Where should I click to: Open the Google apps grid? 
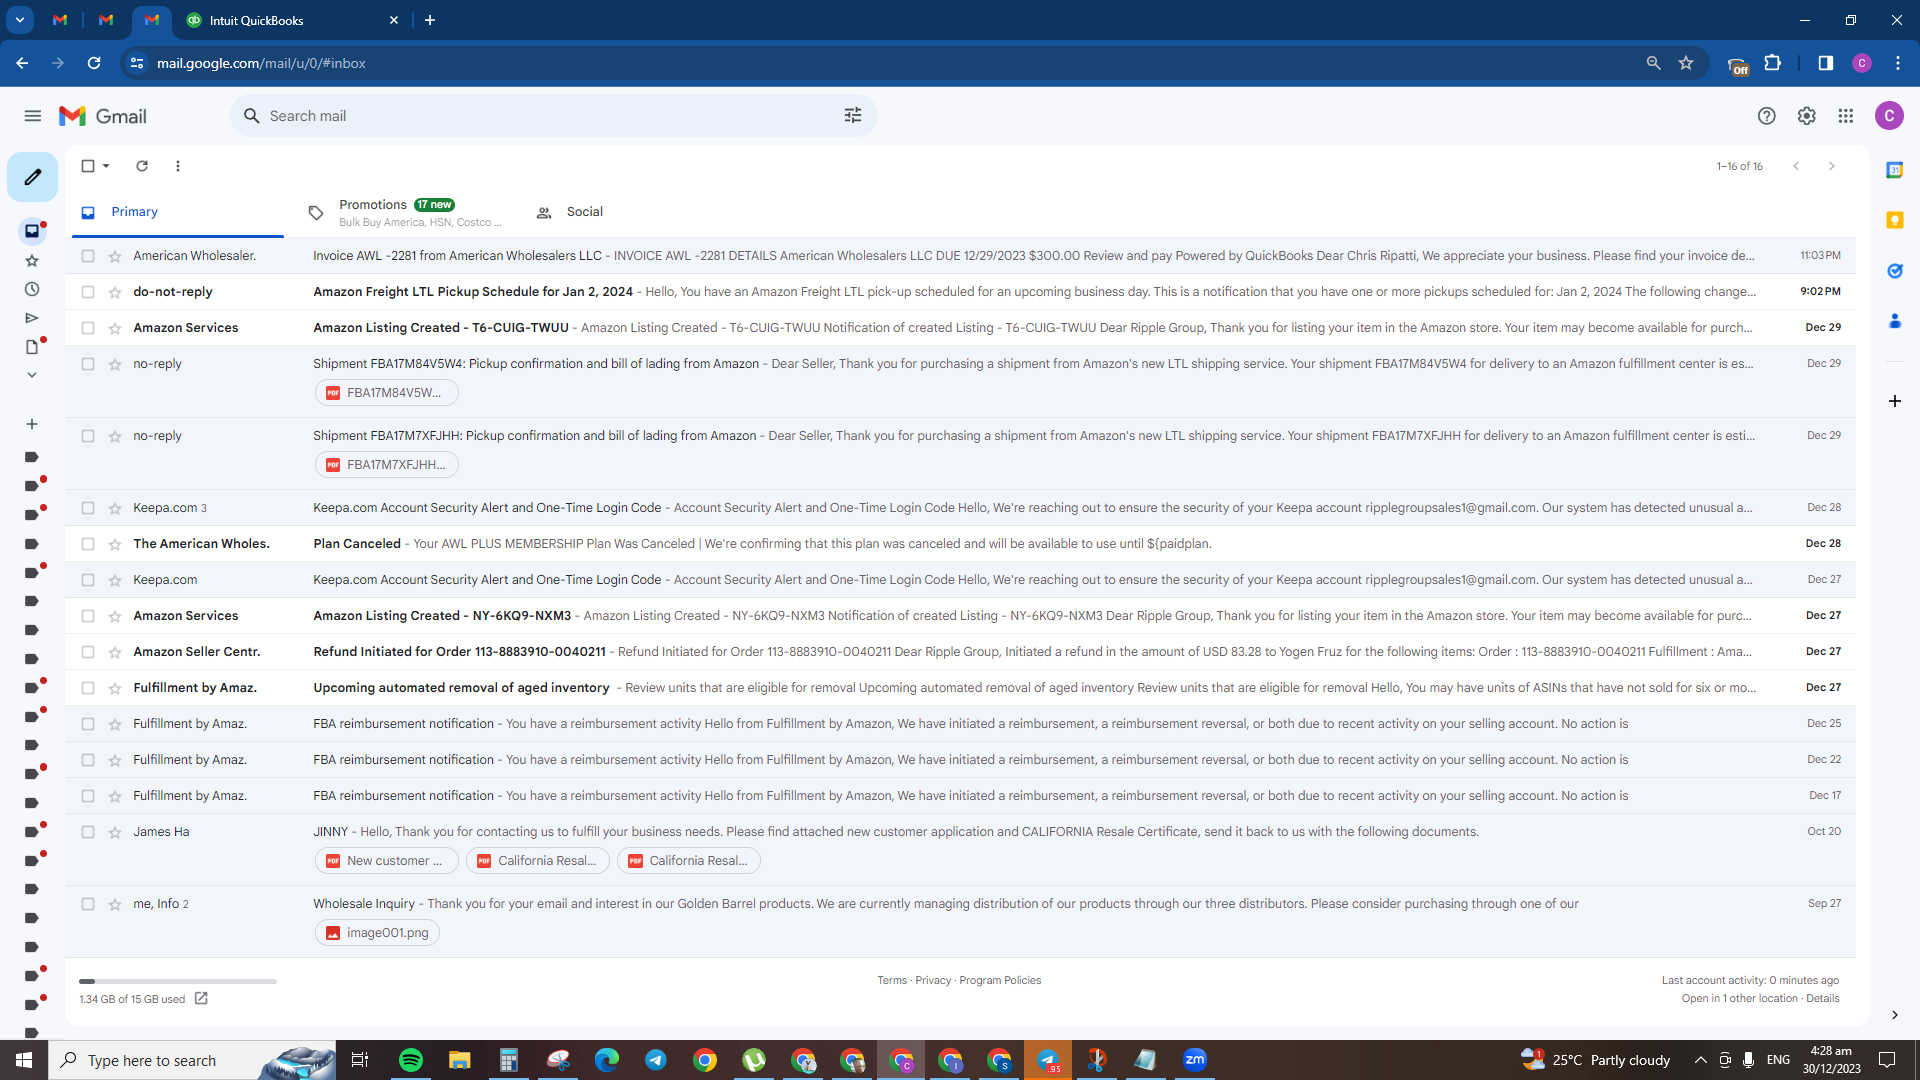1846,116
